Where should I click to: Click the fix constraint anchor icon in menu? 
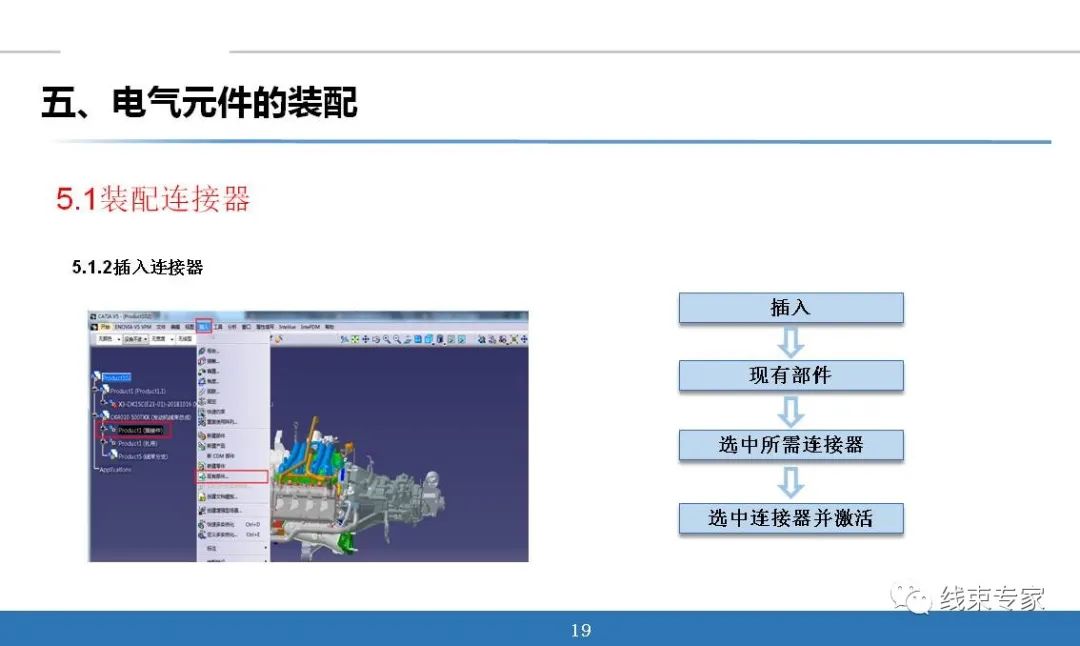pos(202,402)
